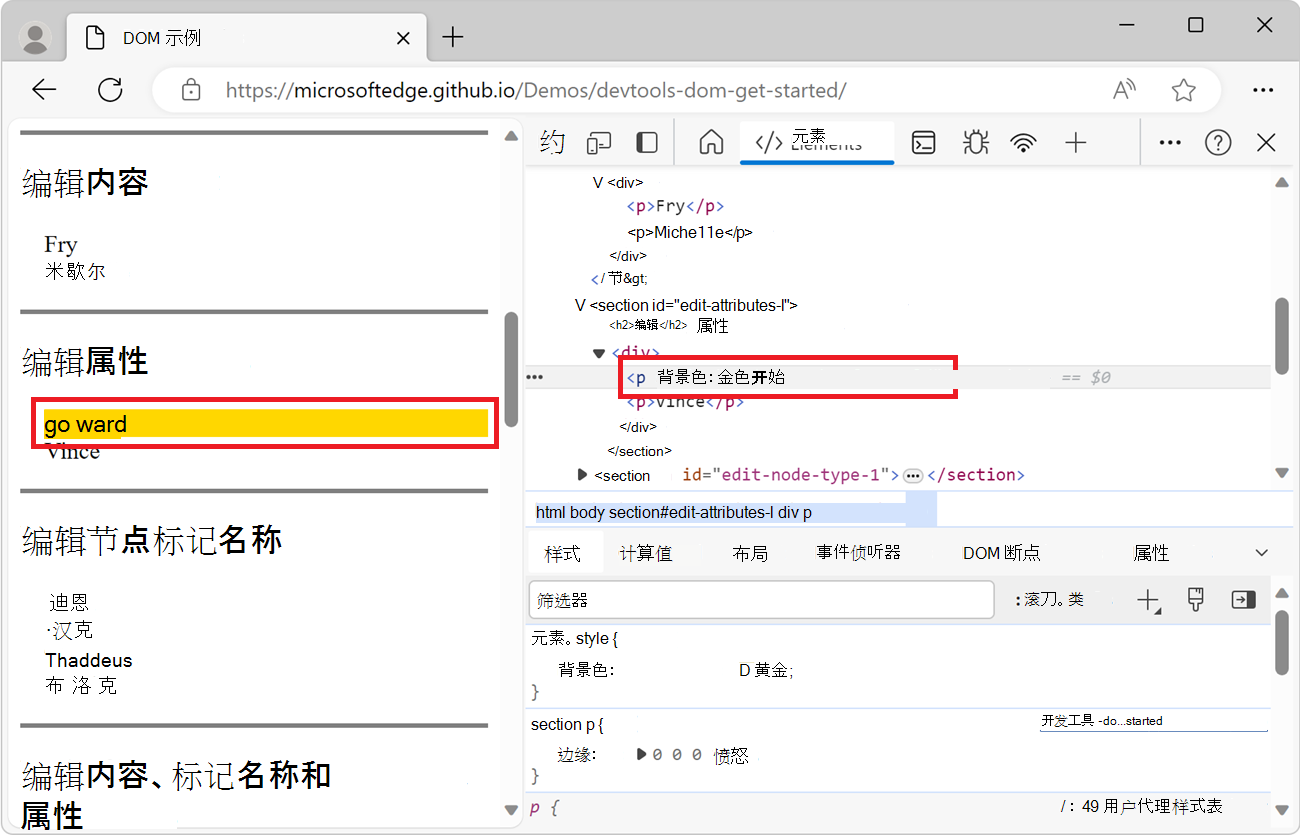Switch to the 属性 Properties tab
Image resolution: width=1300 pixels, height=835 pixels.
(1151, 553)
